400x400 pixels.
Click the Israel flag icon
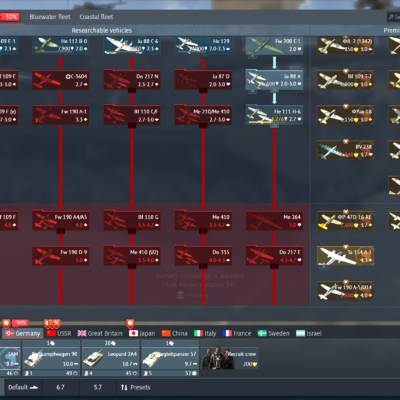[300, 333]
